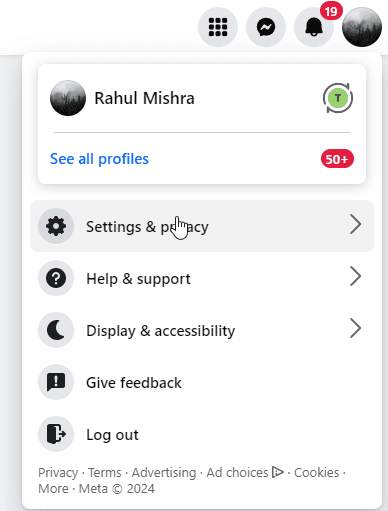
Task: Select the Give feedback menu entry
Action: coord(202,382)
